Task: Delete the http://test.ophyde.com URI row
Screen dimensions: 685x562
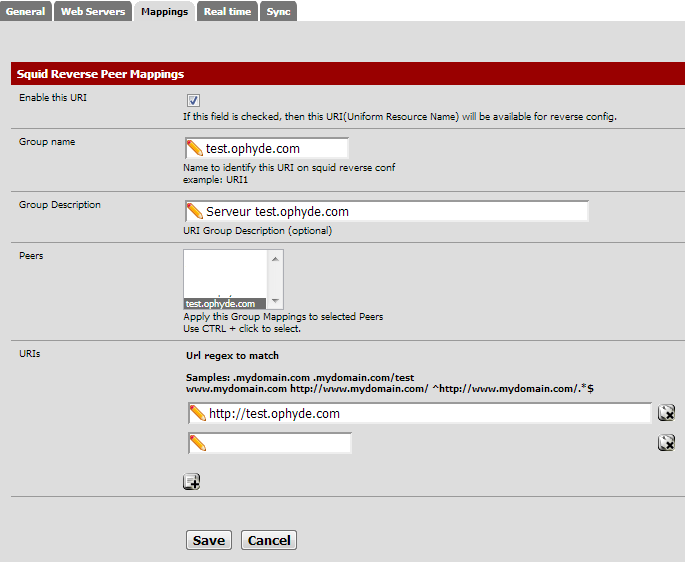Action: pos(666,413)
